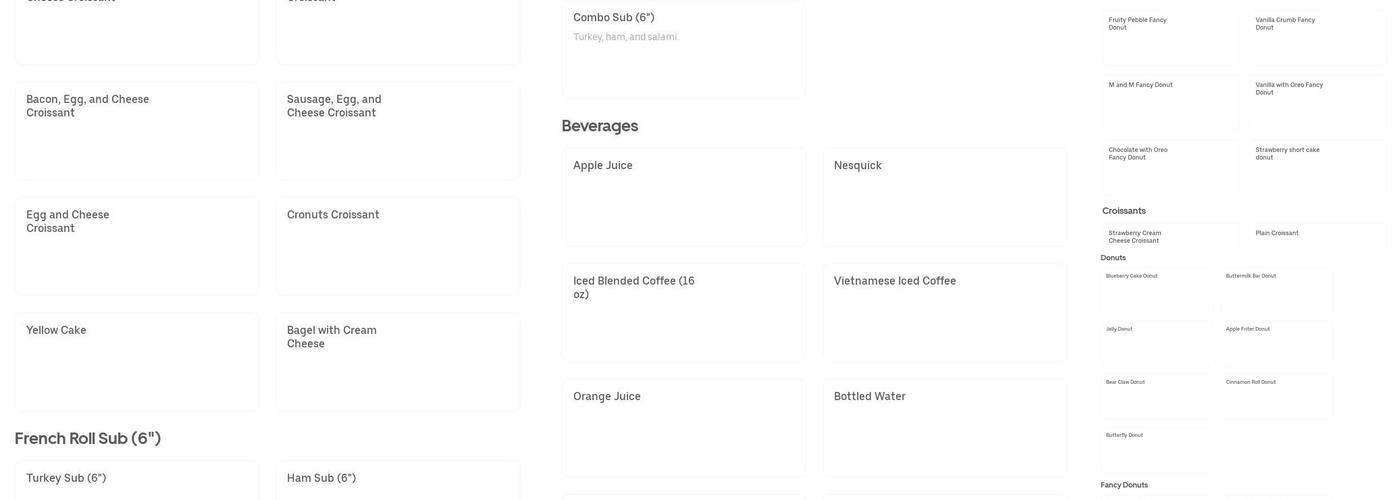Open the Apple Juice beverage item
The image size is (1400, 500).
(x=683, y=197)
